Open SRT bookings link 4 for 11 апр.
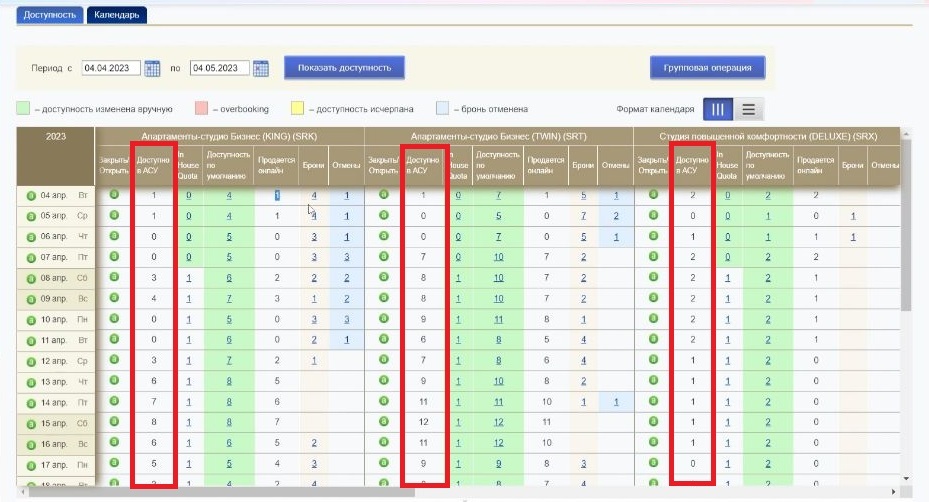This screenshot has height=502, width=929. (584, 340)
